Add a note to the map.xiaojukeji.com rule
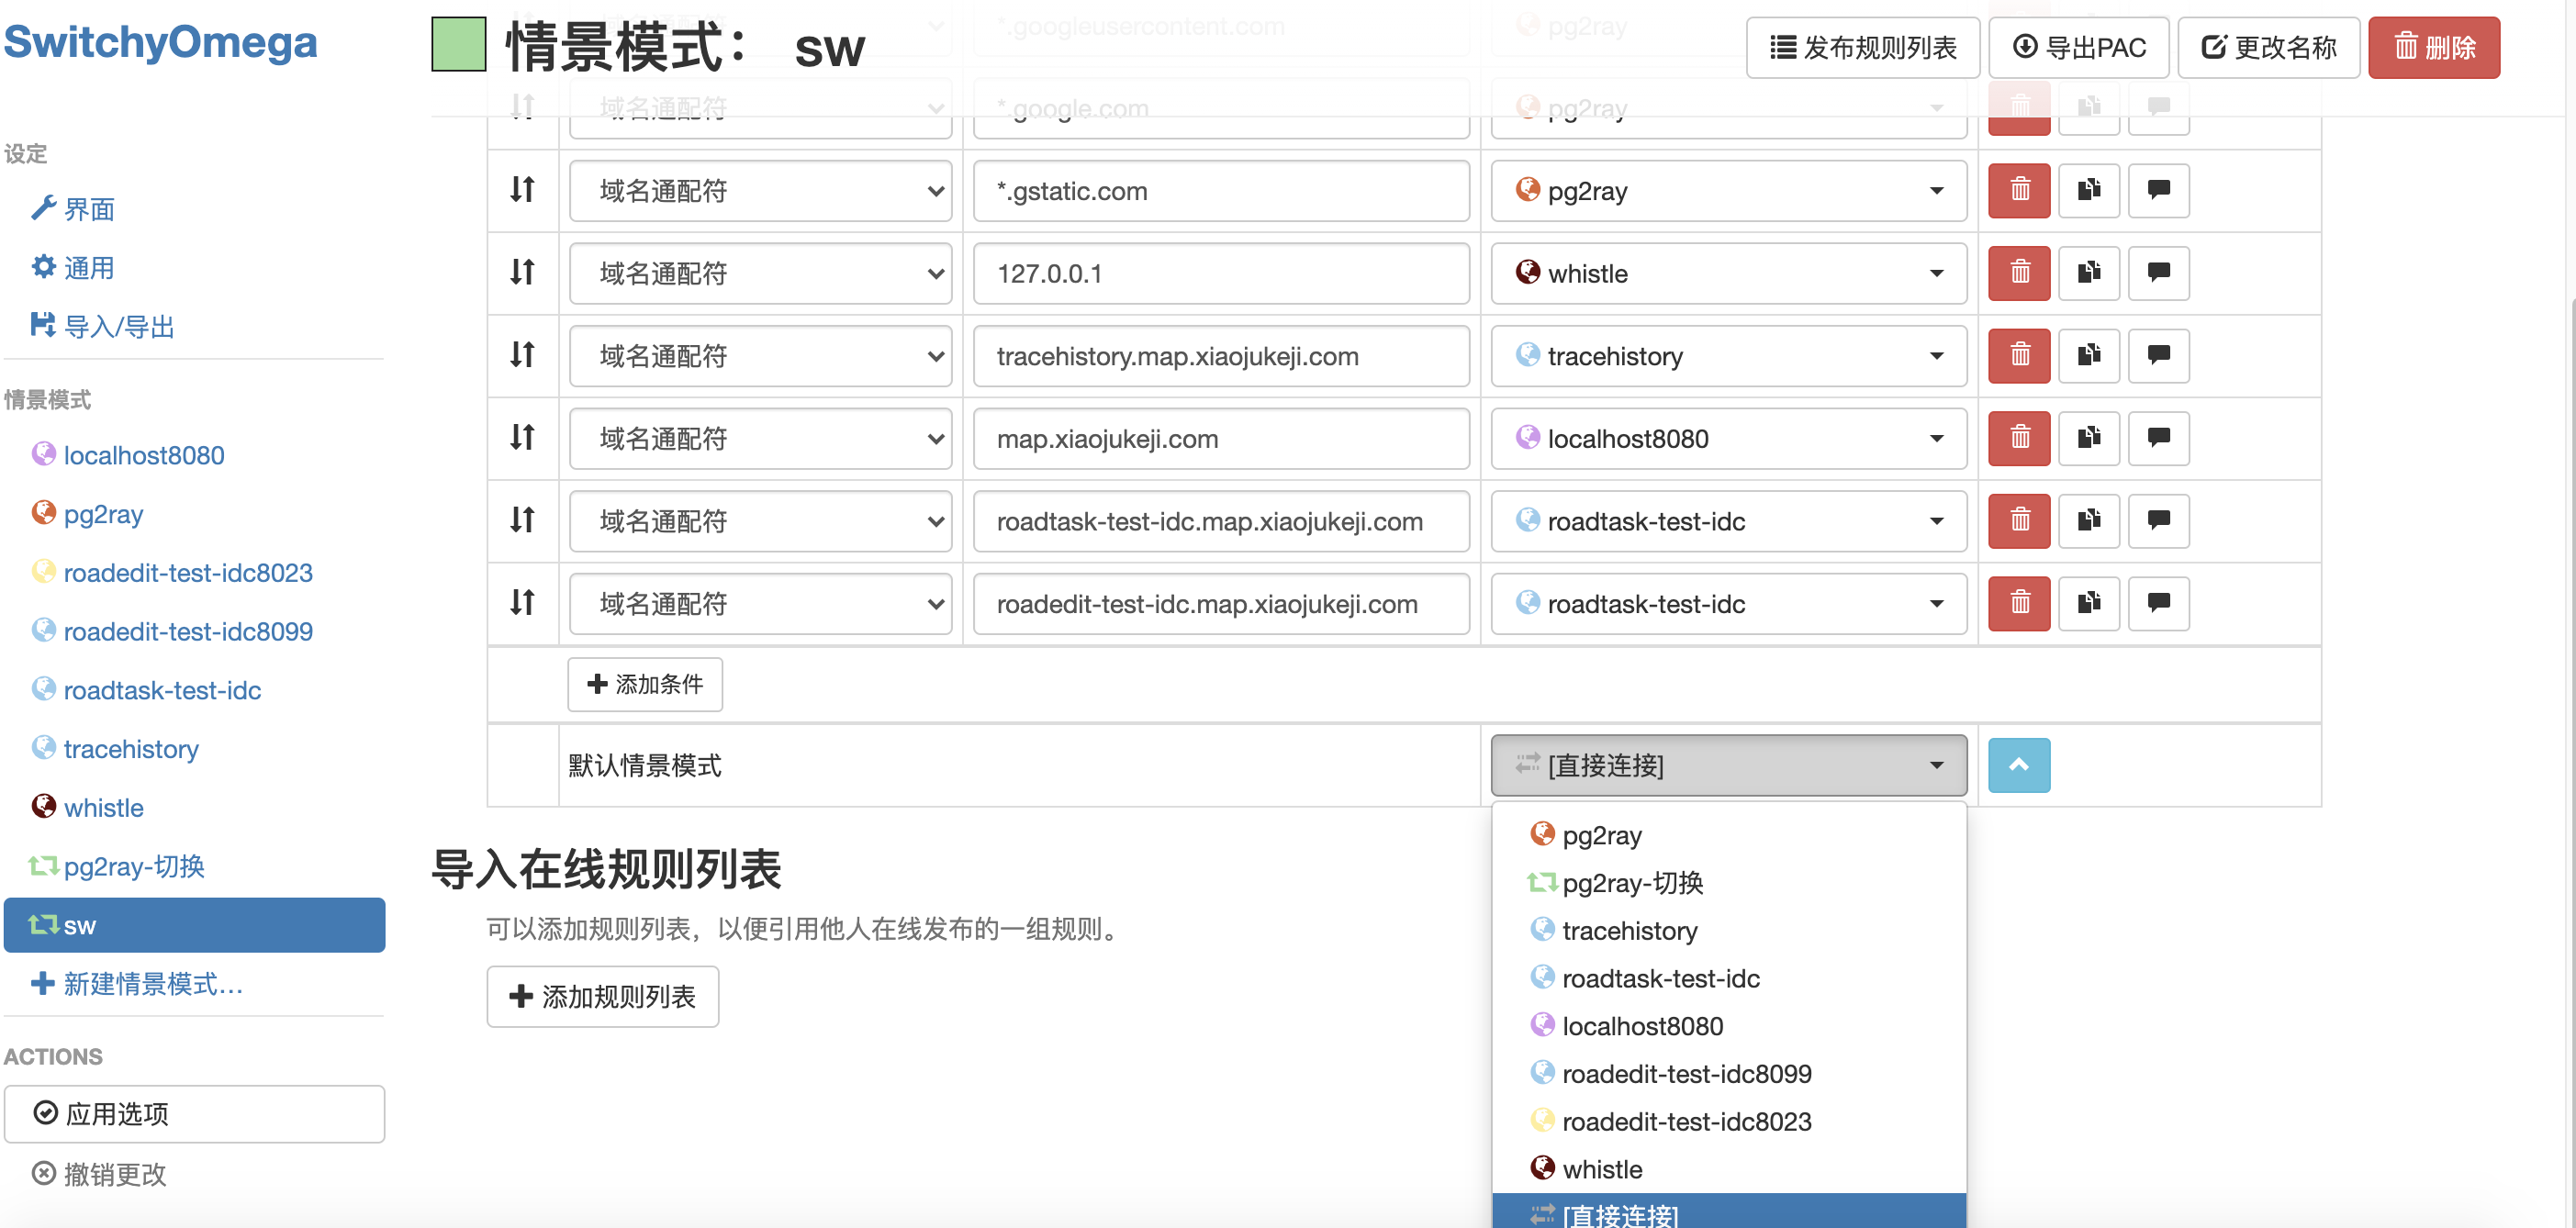Viewport: 2576px width, 1228px height. (x=2158, y=438)
